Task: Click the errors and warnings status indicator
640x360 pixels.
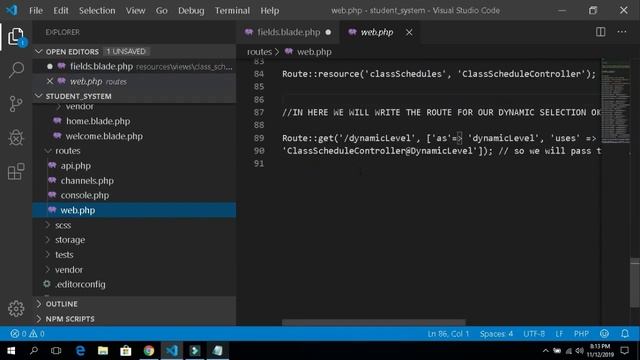Action: pos(27,334)
